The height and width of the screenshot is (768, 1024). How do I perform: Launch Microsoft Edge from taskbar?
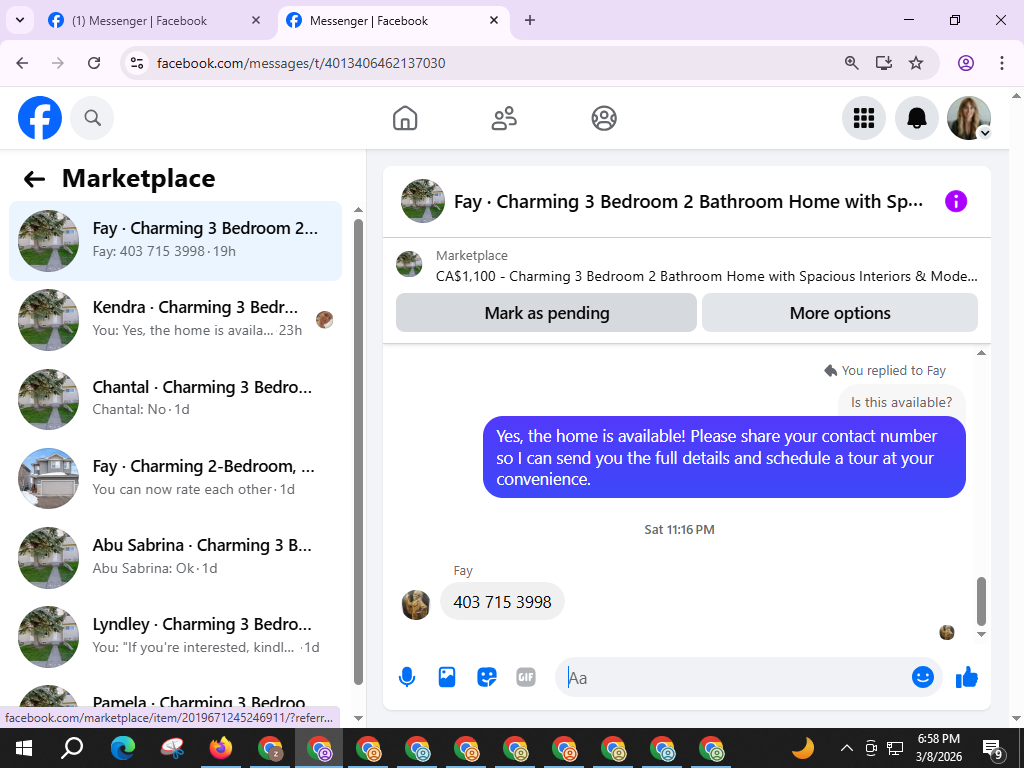tap(122, 748)
